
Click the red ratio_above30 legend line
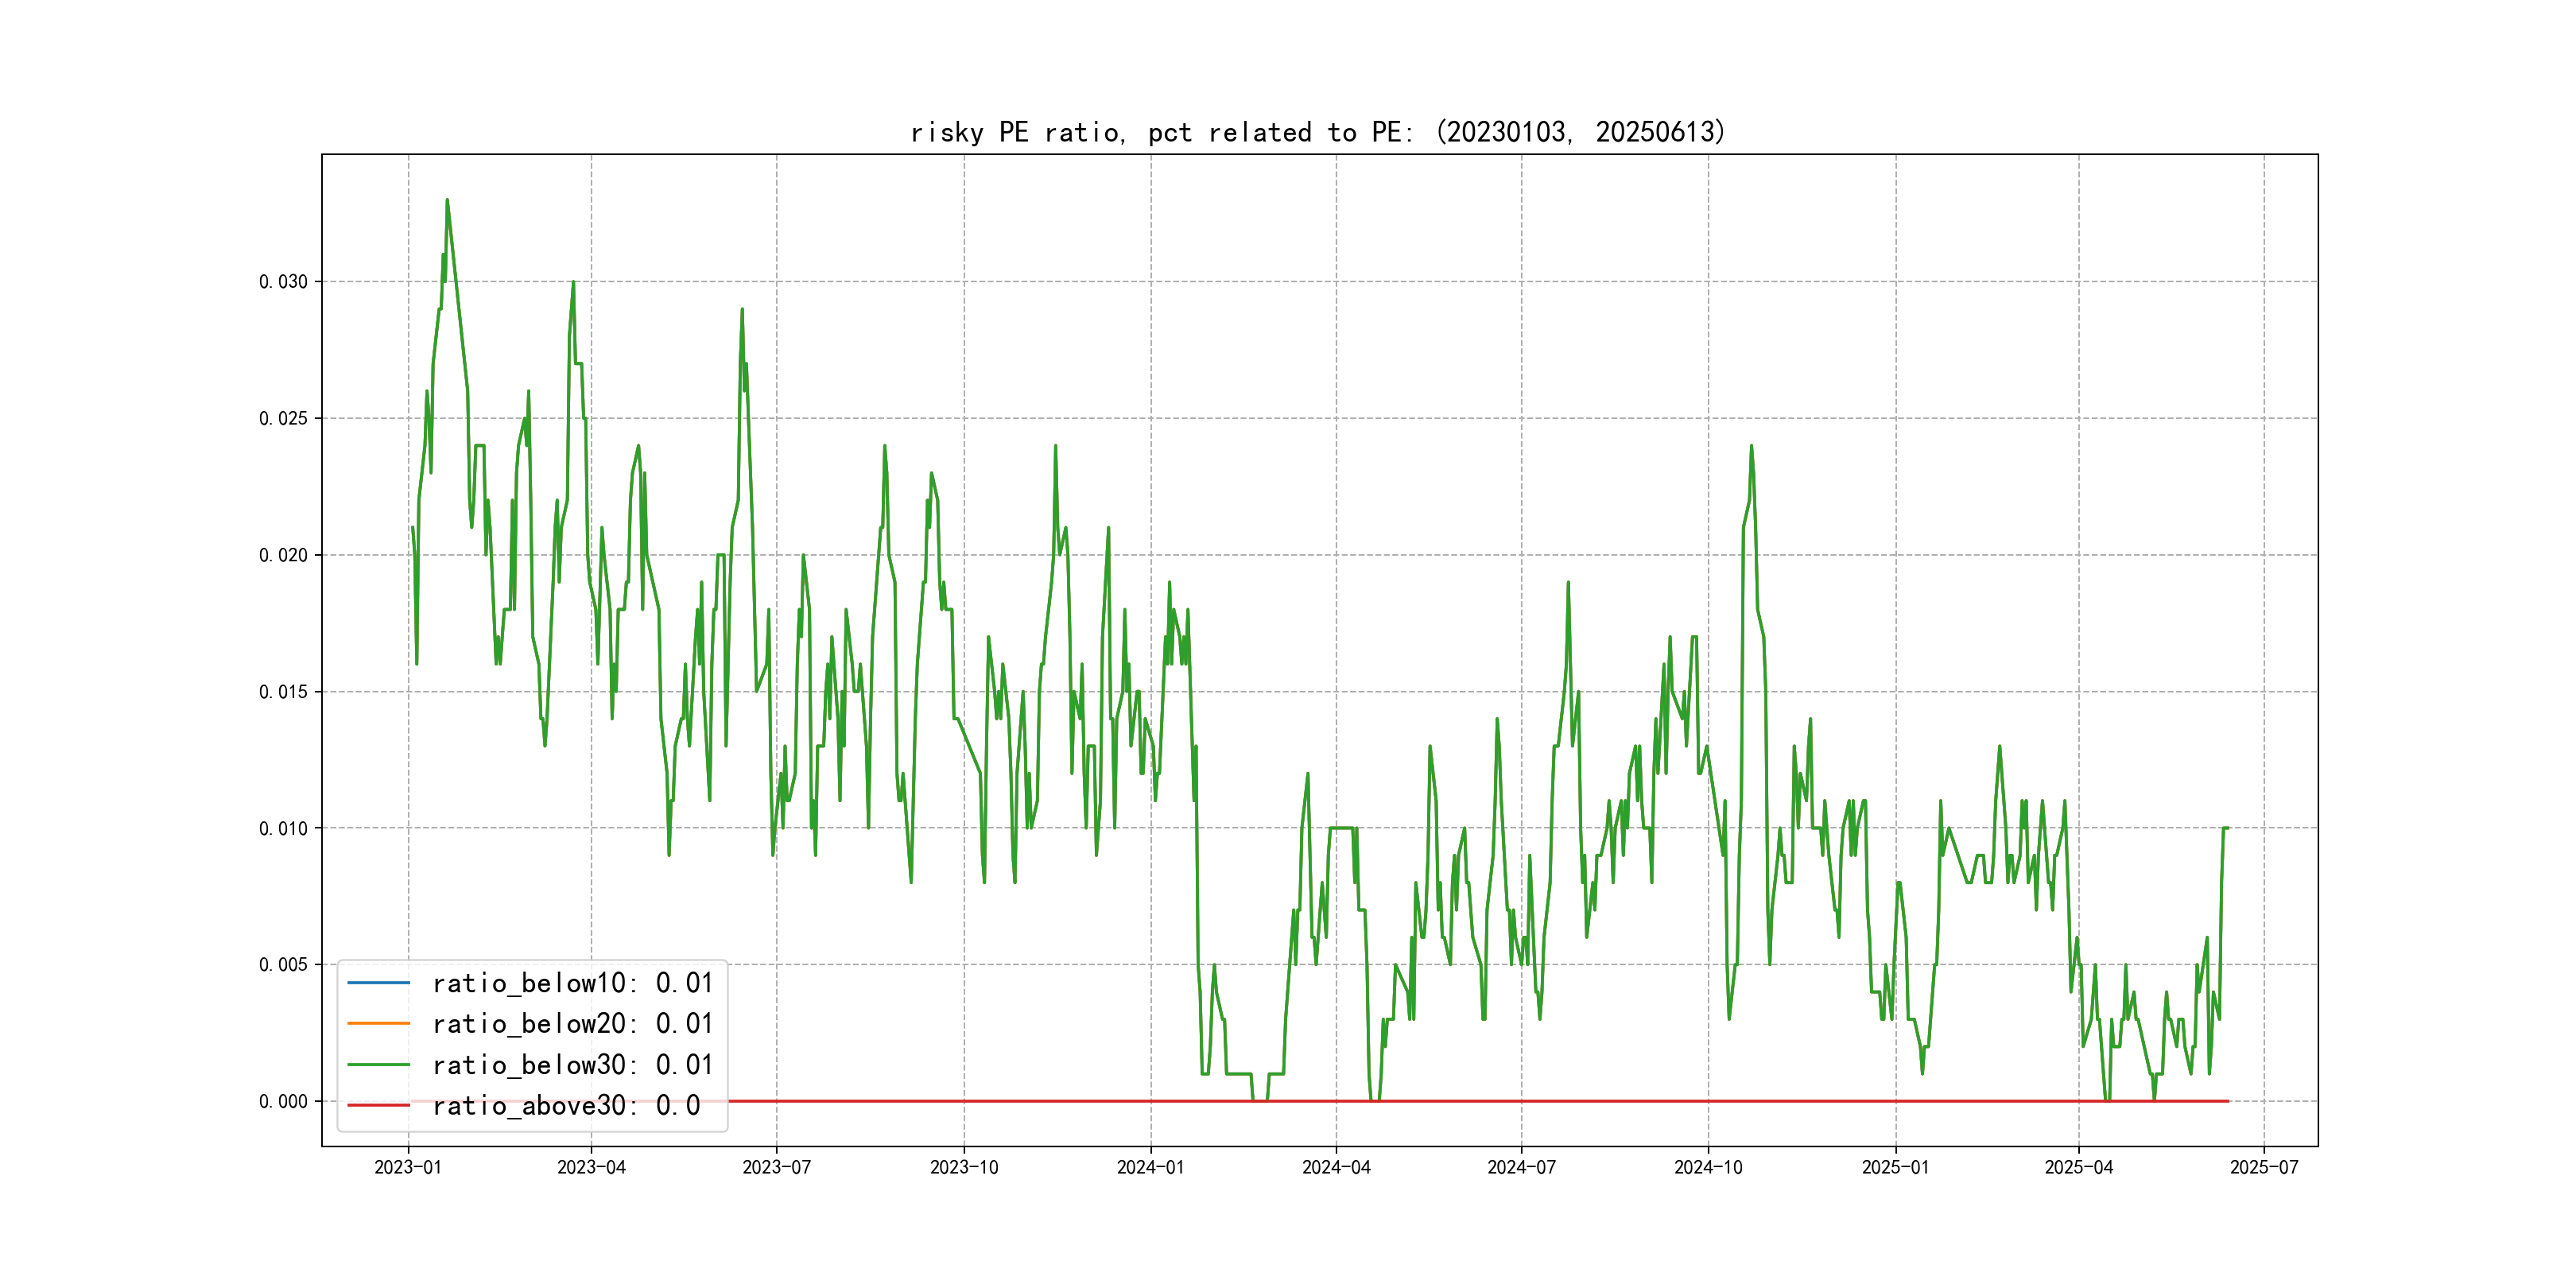click(378, 1105)
